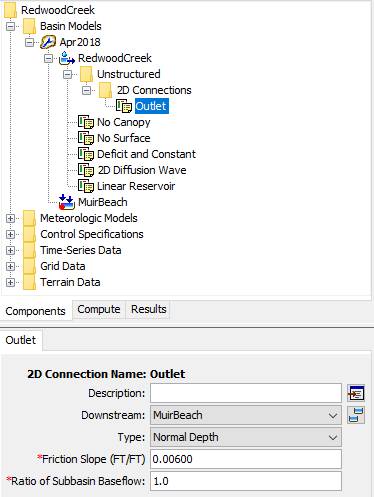Click the Ratio of Subbasin Baseflow field
The image size is (374, 497).
[246, 481]
